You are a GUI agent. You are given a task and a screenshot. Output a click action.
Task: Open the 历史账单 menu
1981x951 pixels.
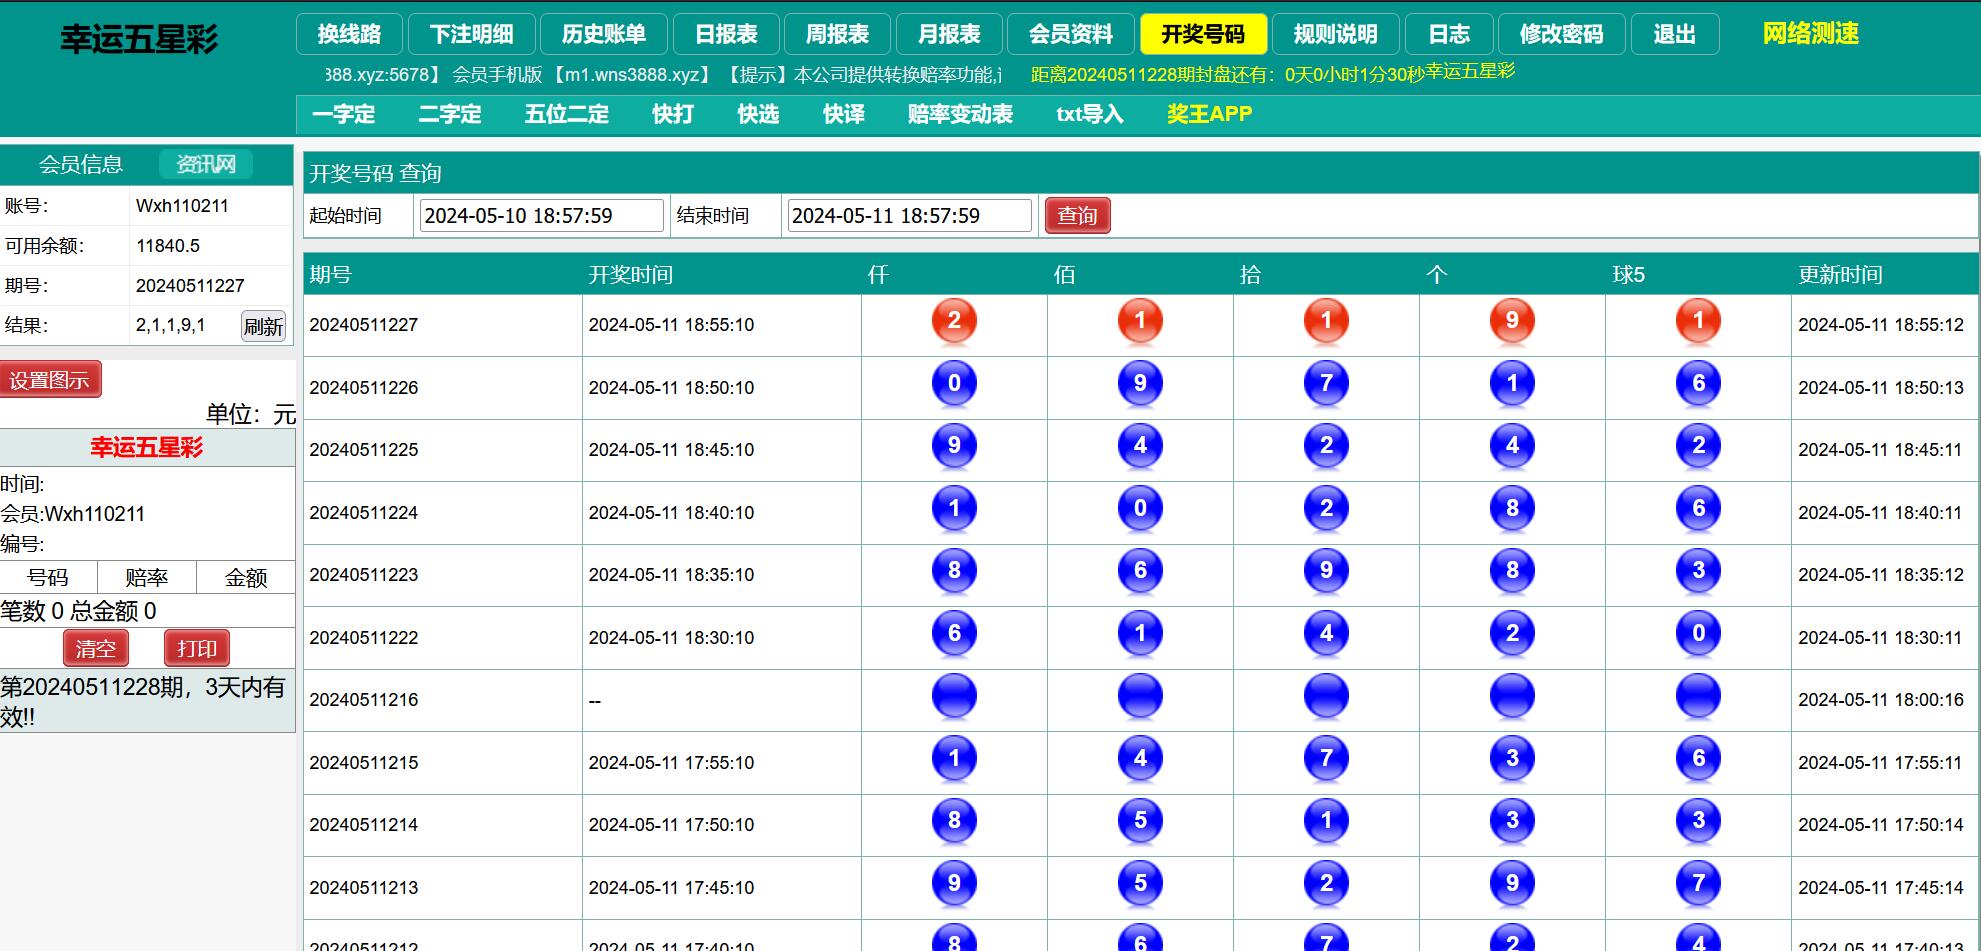(x=603, y=34)
